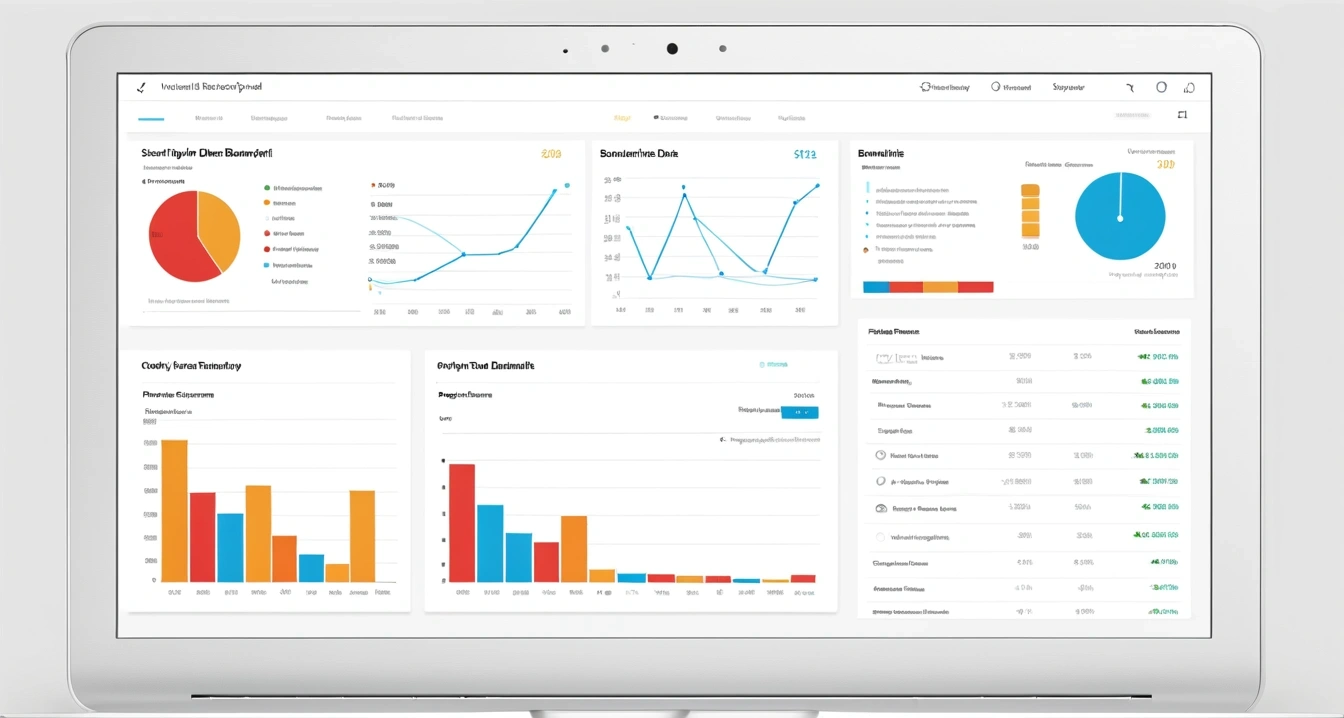Screen dimensions: 1344x718
Task: Toggle the green legend dot in pie chart panel
Action: [x=267, y=187]
